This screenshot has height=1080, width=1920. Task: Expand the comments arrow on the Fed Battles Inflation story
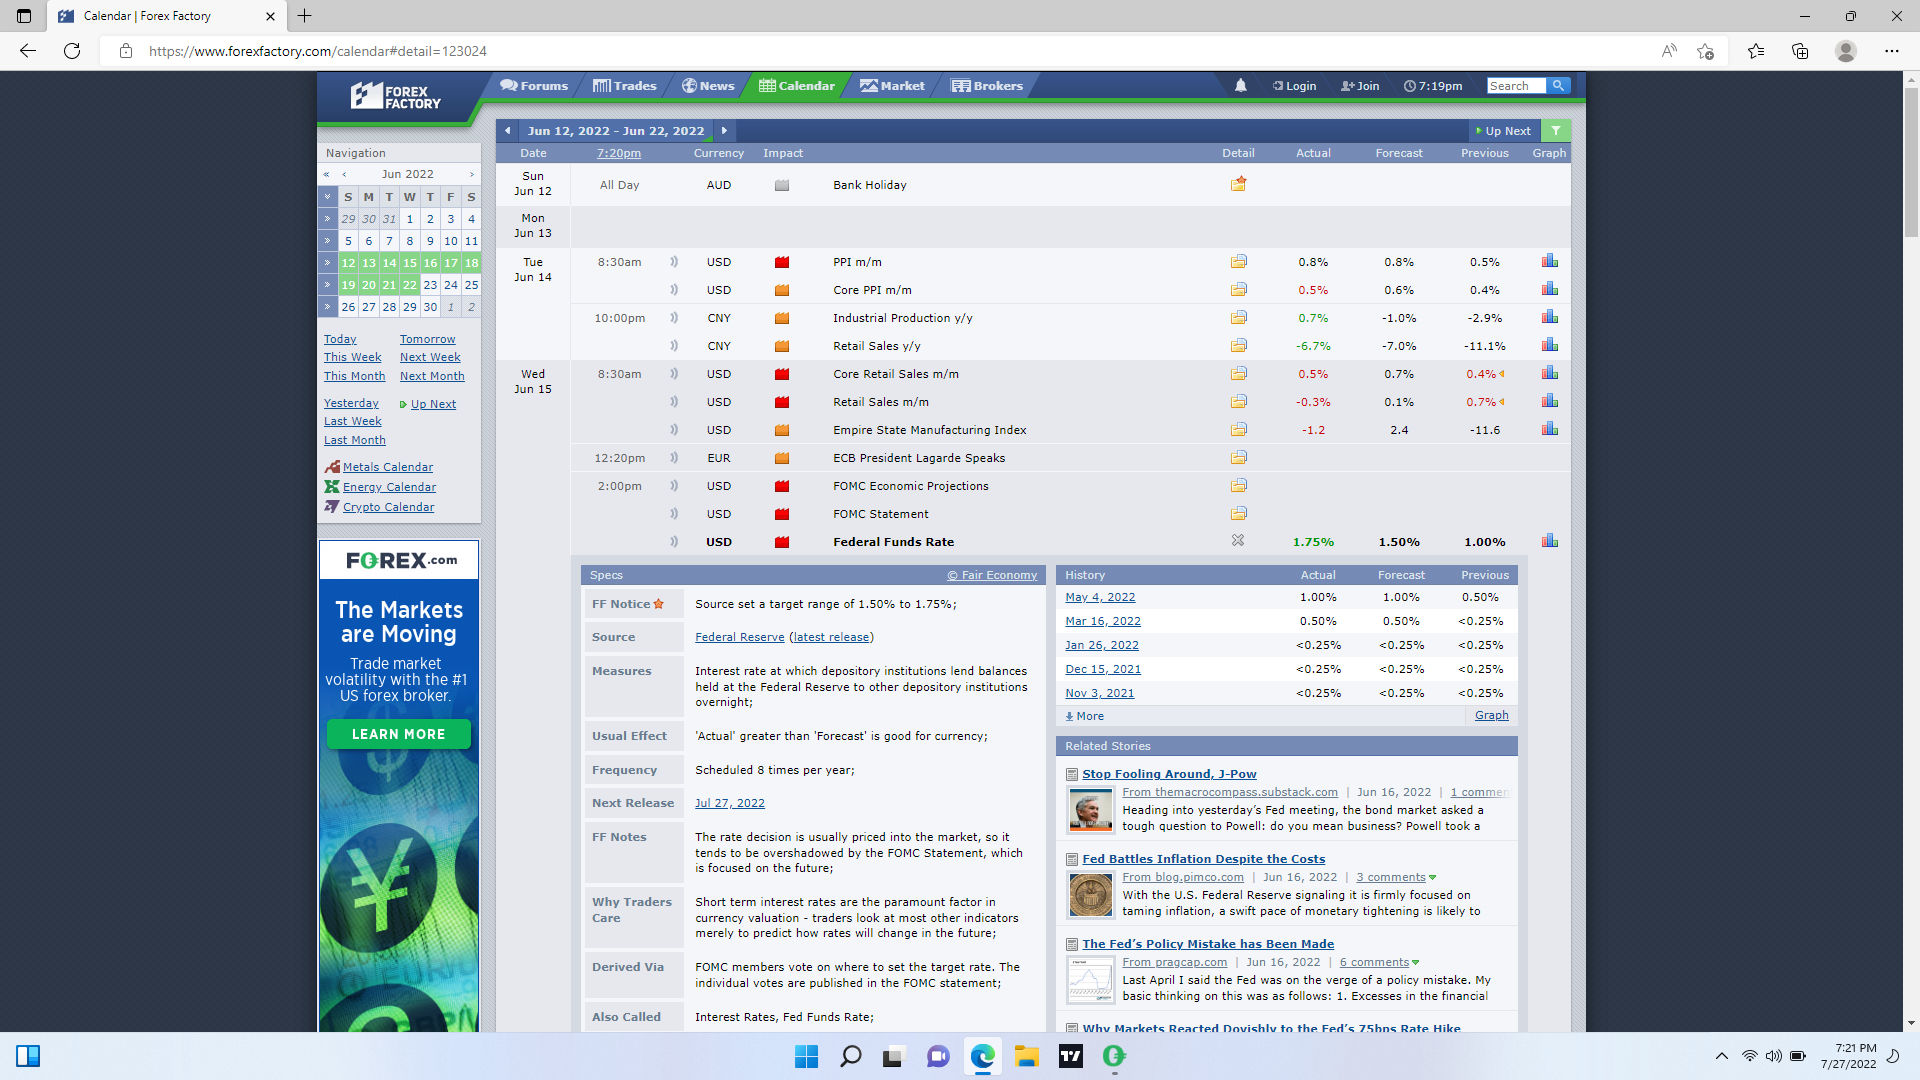click(1432, 878)
